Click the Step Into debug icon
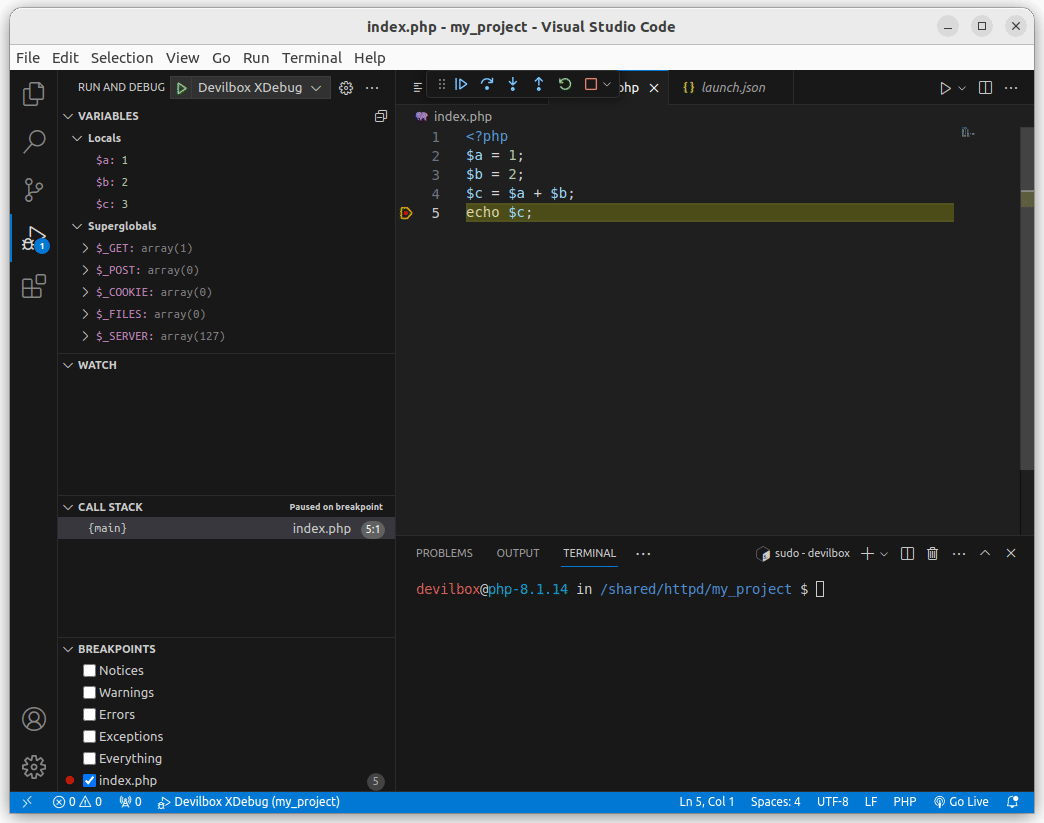The width and height of the screenshot is (1044, 823). click(x=513, y=85)
